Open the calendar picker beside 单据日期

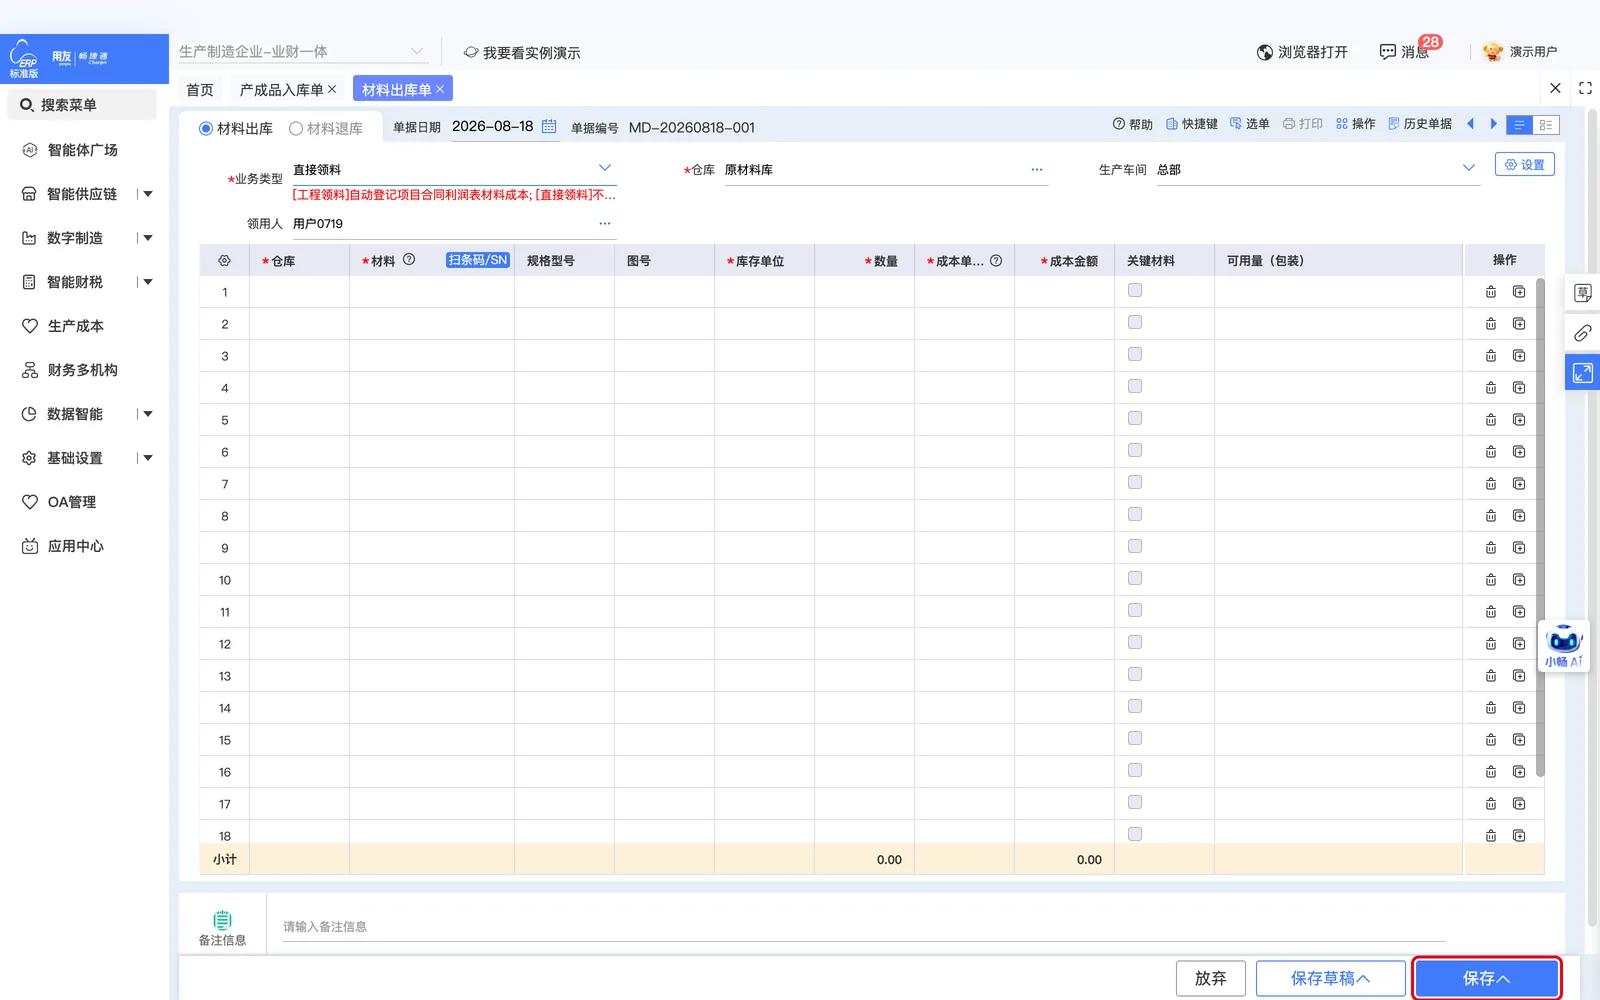tap(549, 126)
